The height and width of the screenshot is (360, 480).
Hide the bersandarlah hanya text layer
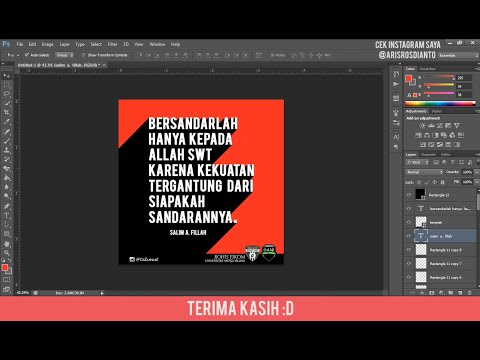(x=409, y=208)
